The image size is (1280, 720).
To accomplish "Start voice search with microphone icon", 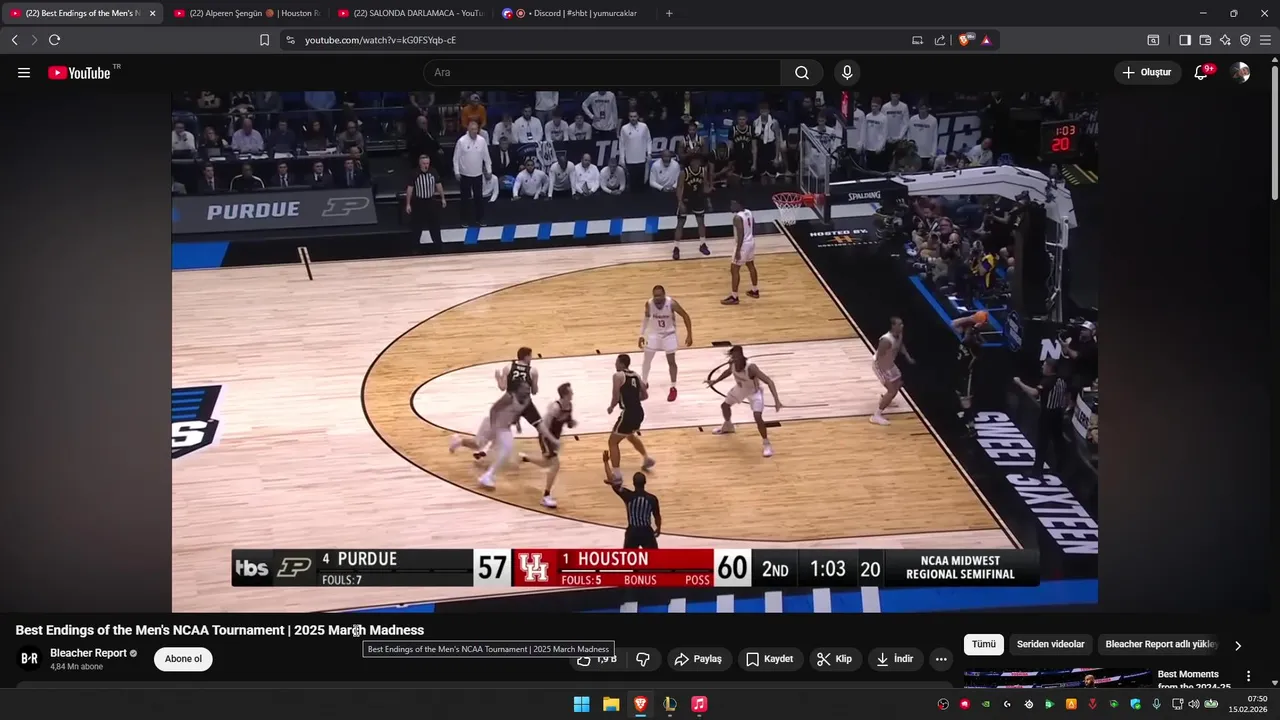I will [847, 73].
